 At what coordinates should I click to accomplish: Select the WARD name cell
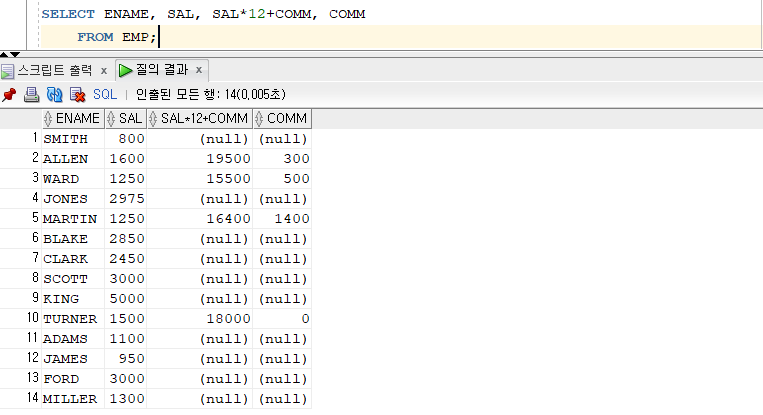(x=73, y=179)
